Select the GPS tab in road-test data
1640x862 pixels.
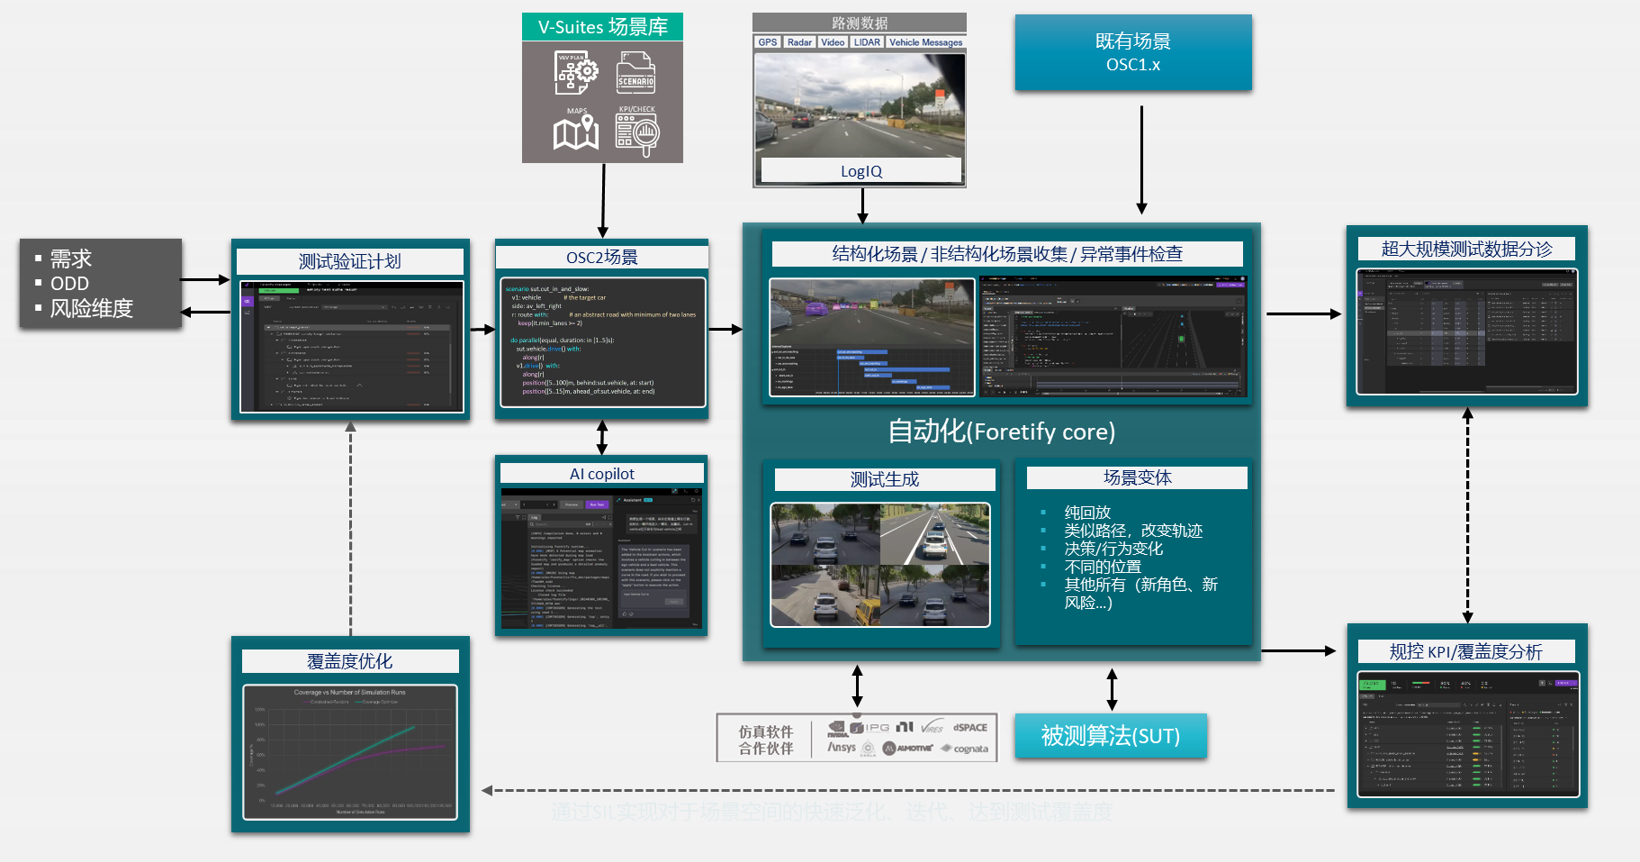tap(767, 42)
